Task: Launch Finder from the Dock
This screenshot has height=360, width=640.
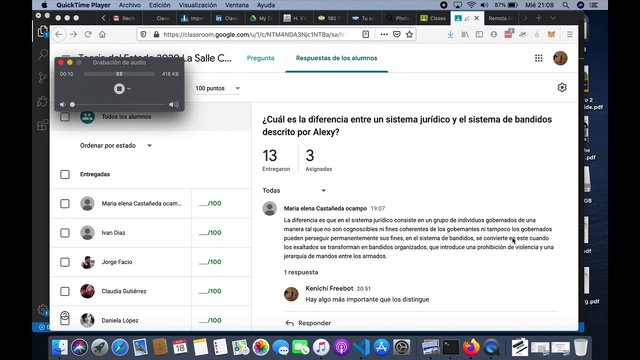Action: (60, 347)
